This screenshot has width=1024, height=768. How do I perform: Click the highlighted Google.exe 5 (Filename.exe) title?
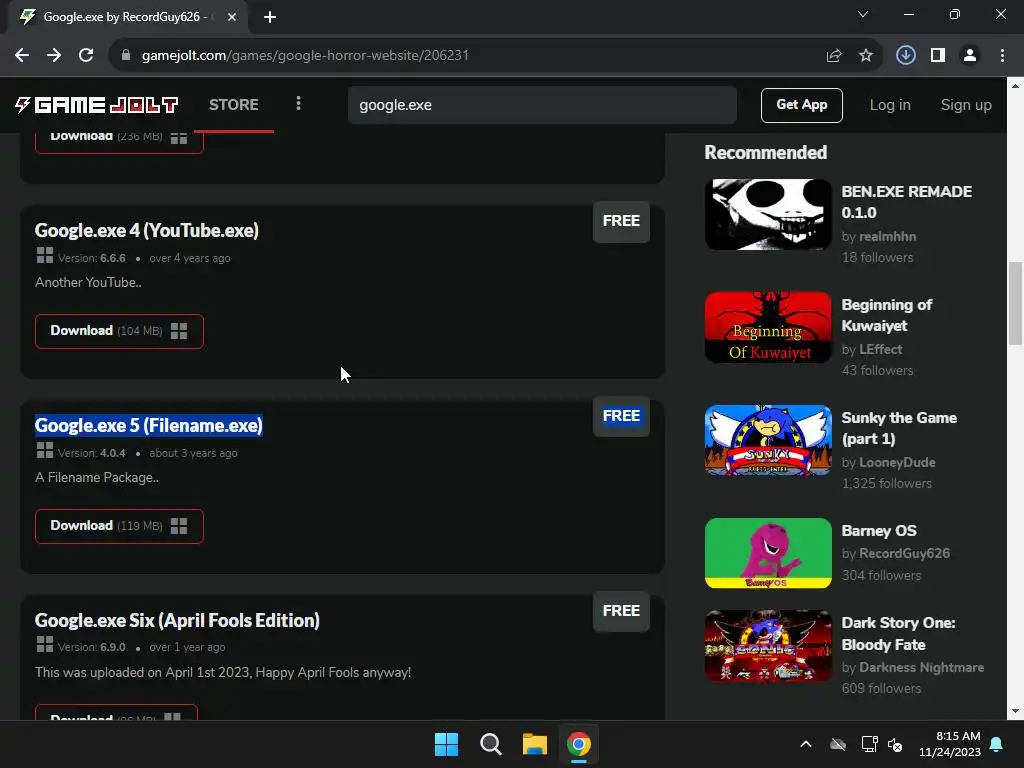[149, 425]
